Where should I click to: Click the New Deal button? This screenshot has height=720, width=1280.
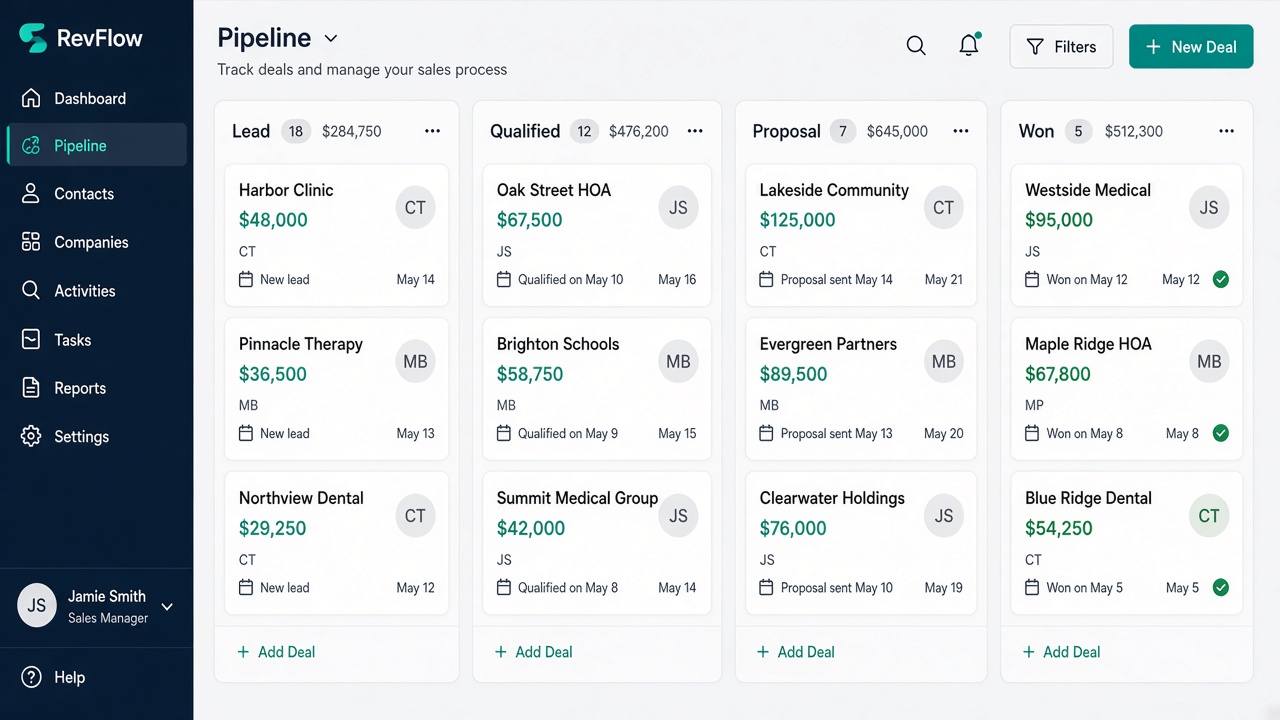1191,46
